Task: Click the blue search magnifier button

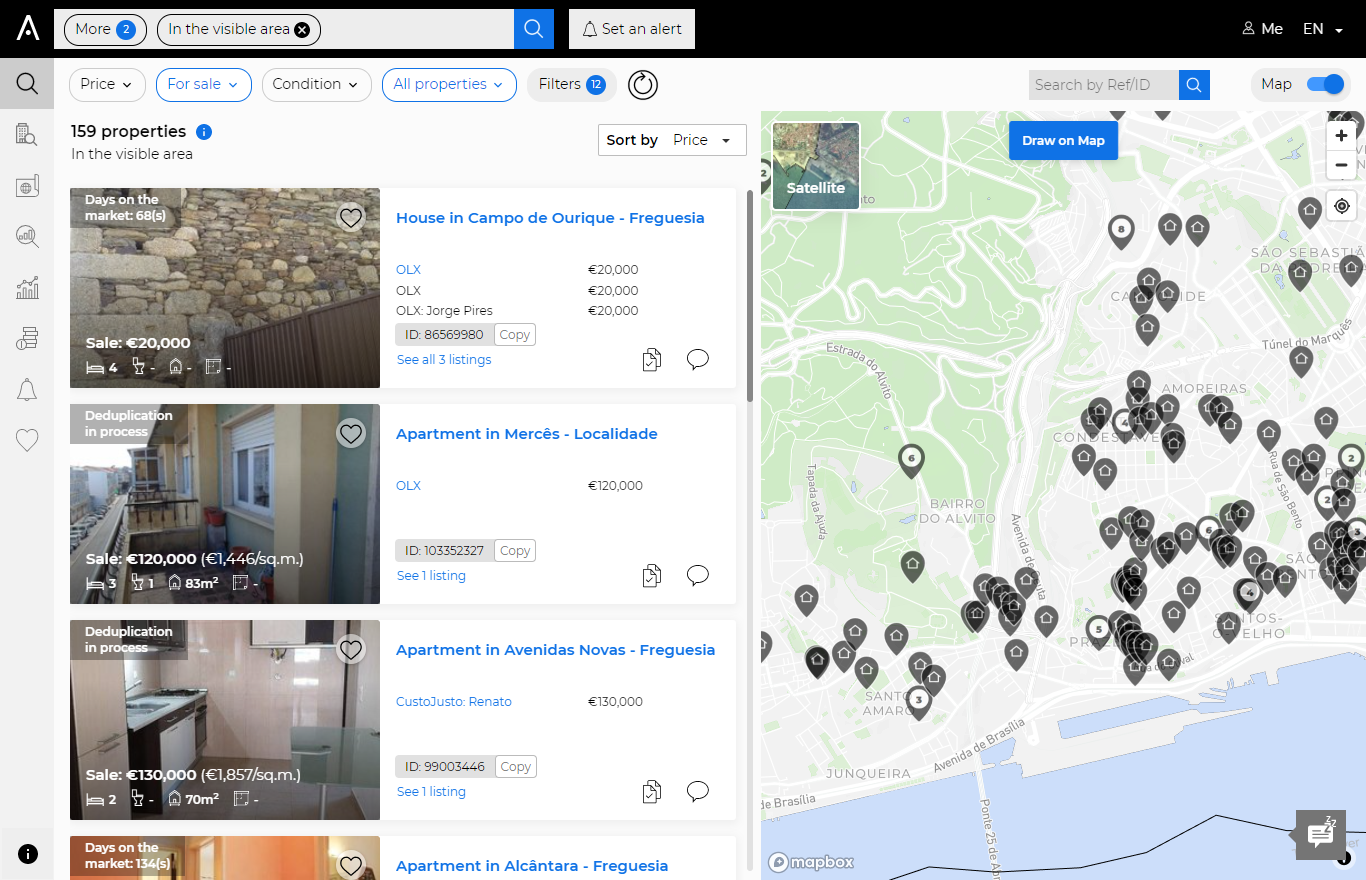Action: [533, 29]
